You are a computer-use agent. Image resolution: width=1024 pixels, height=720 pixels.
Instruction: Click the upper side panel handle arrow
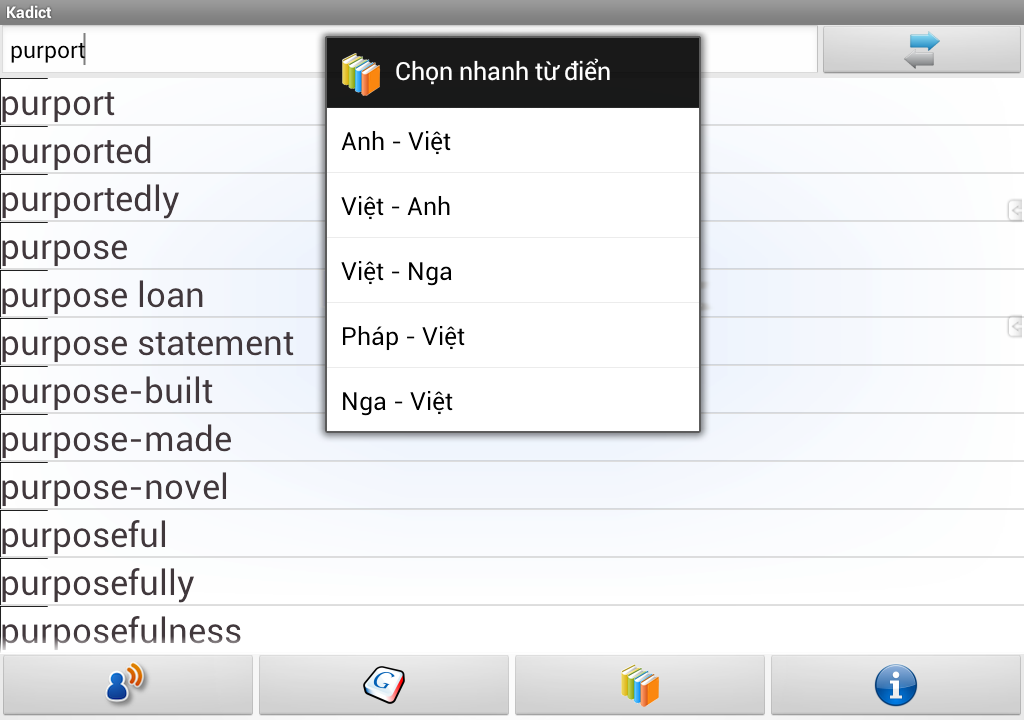click(x=1016, y=210)
